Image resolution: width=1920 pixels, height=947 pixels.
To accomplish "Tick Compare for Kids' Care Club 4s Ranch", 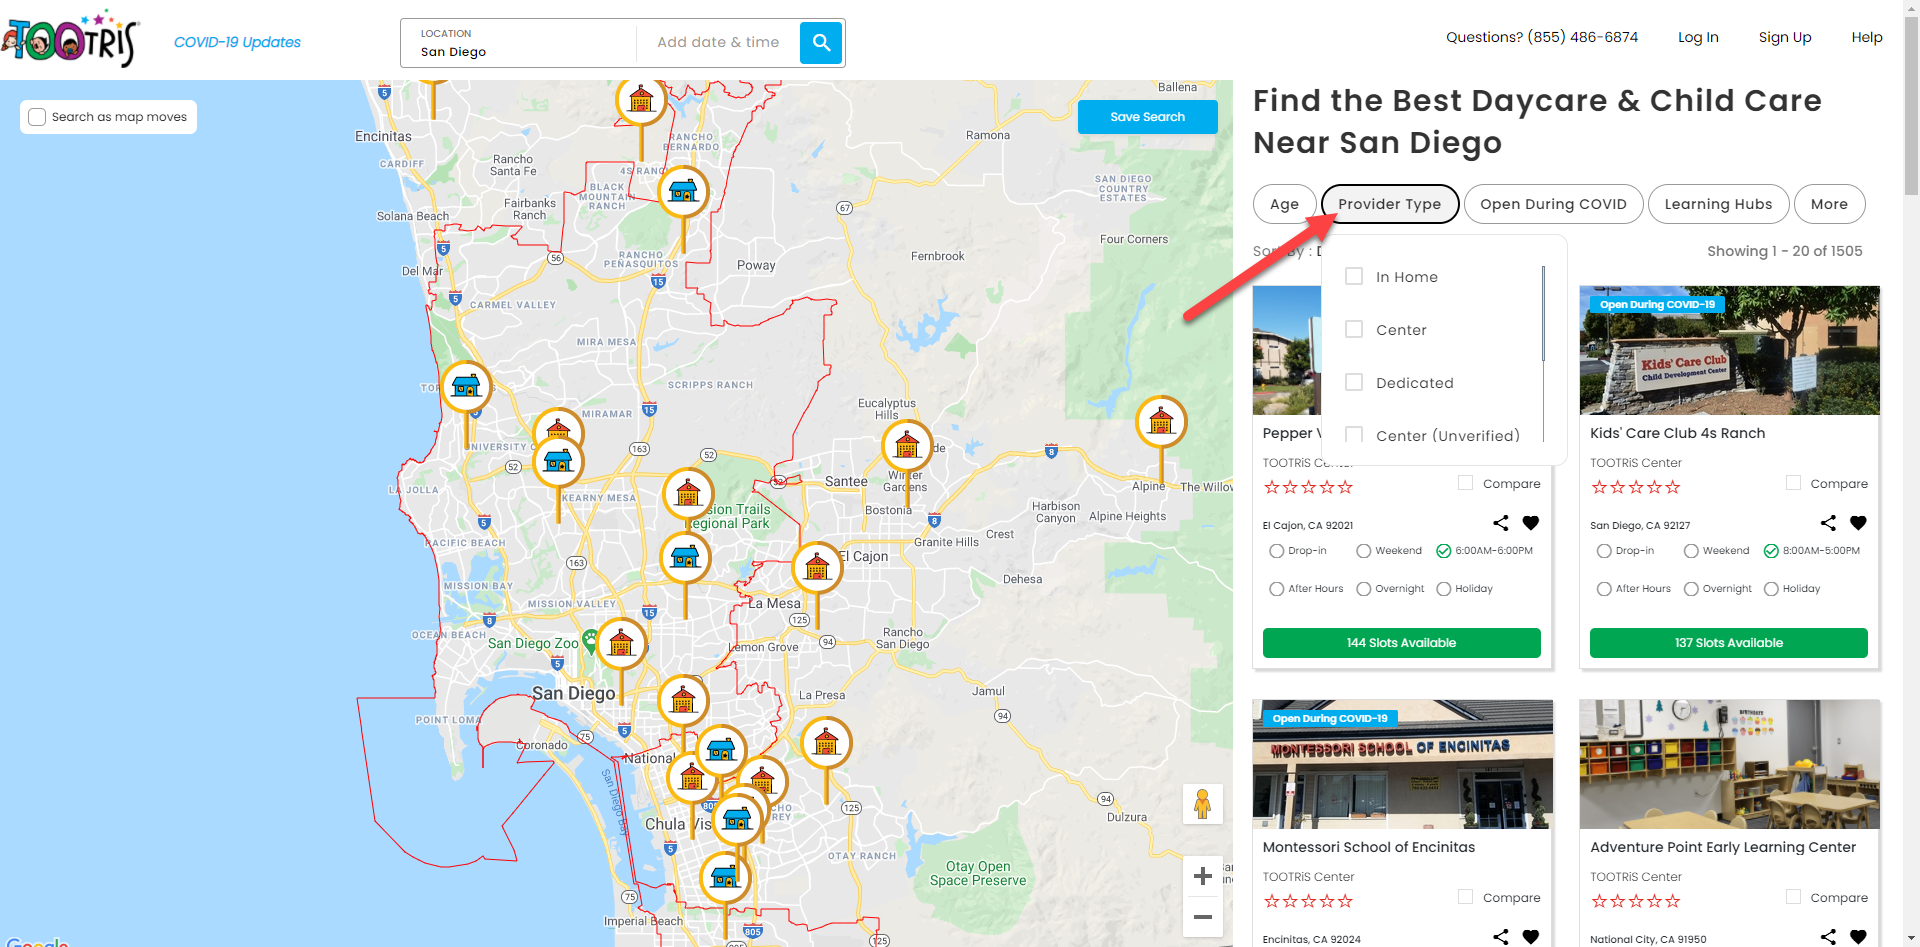I will [1794, 483].
